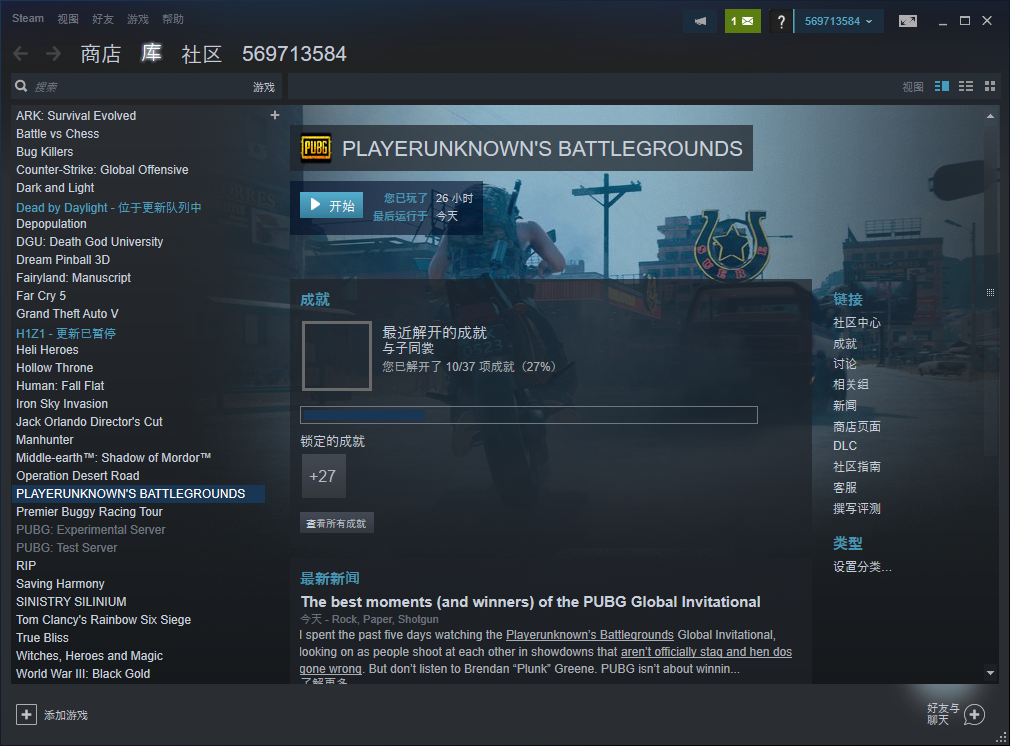Click the PUBG game logo icon
Screen dimensions: 1010x746
click(x=316, y=148)
